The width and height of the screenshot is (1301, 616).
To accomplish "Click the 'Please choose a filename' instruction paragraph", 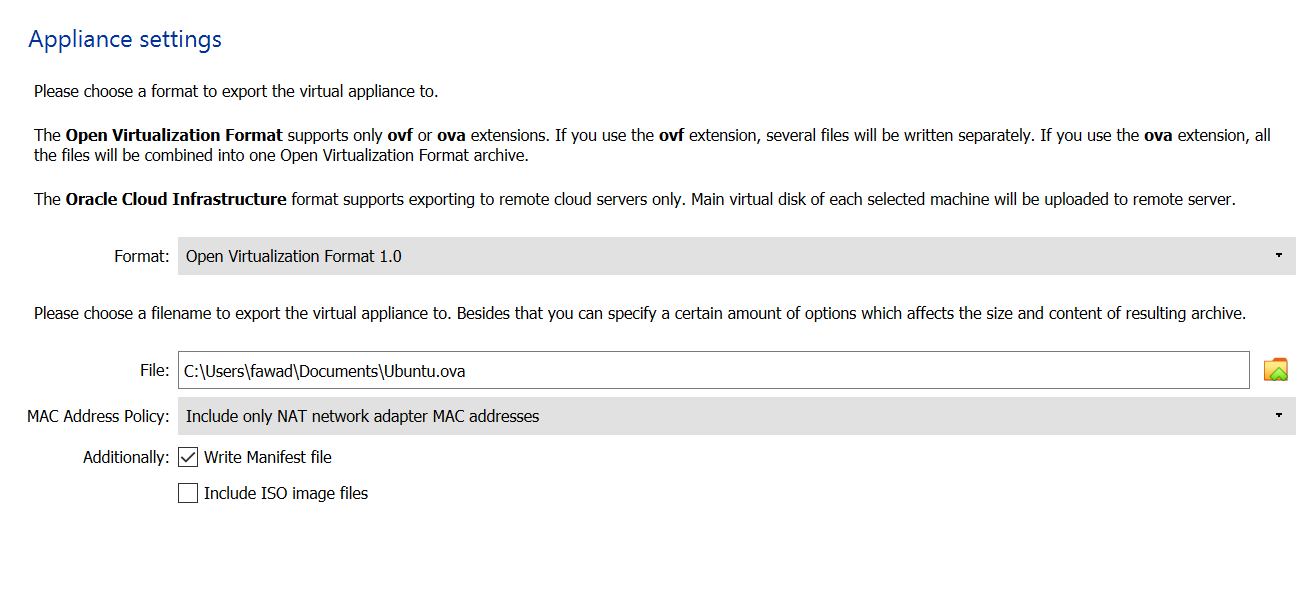I will pos(640,313).
